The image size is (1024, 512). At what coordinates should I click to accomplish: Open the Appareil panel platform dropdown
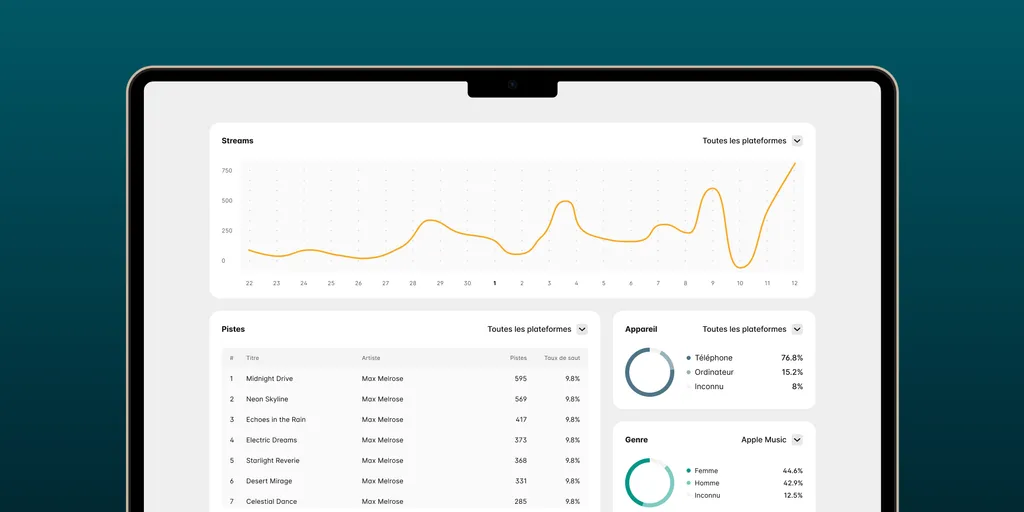[797, 329]
